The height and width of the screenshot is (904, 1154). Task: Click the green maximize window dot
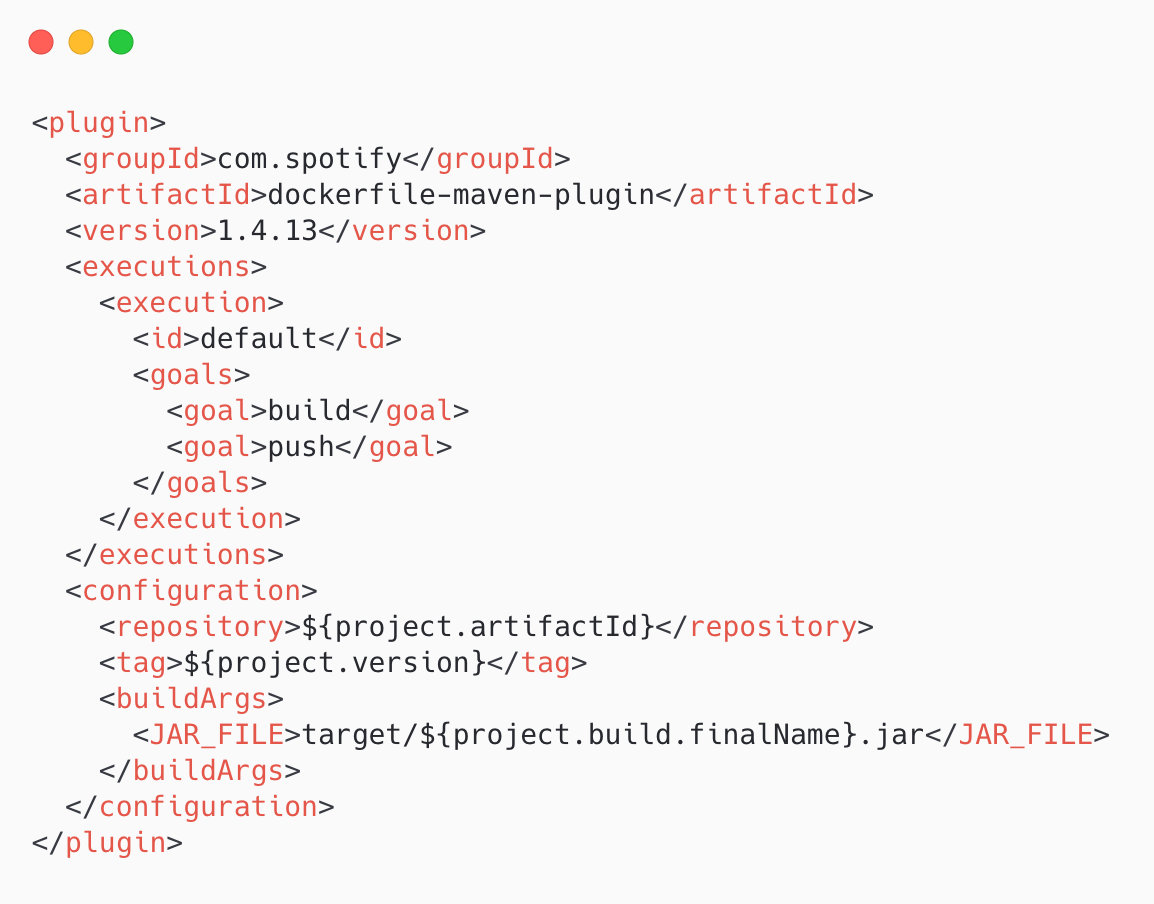tap(121, 42)
